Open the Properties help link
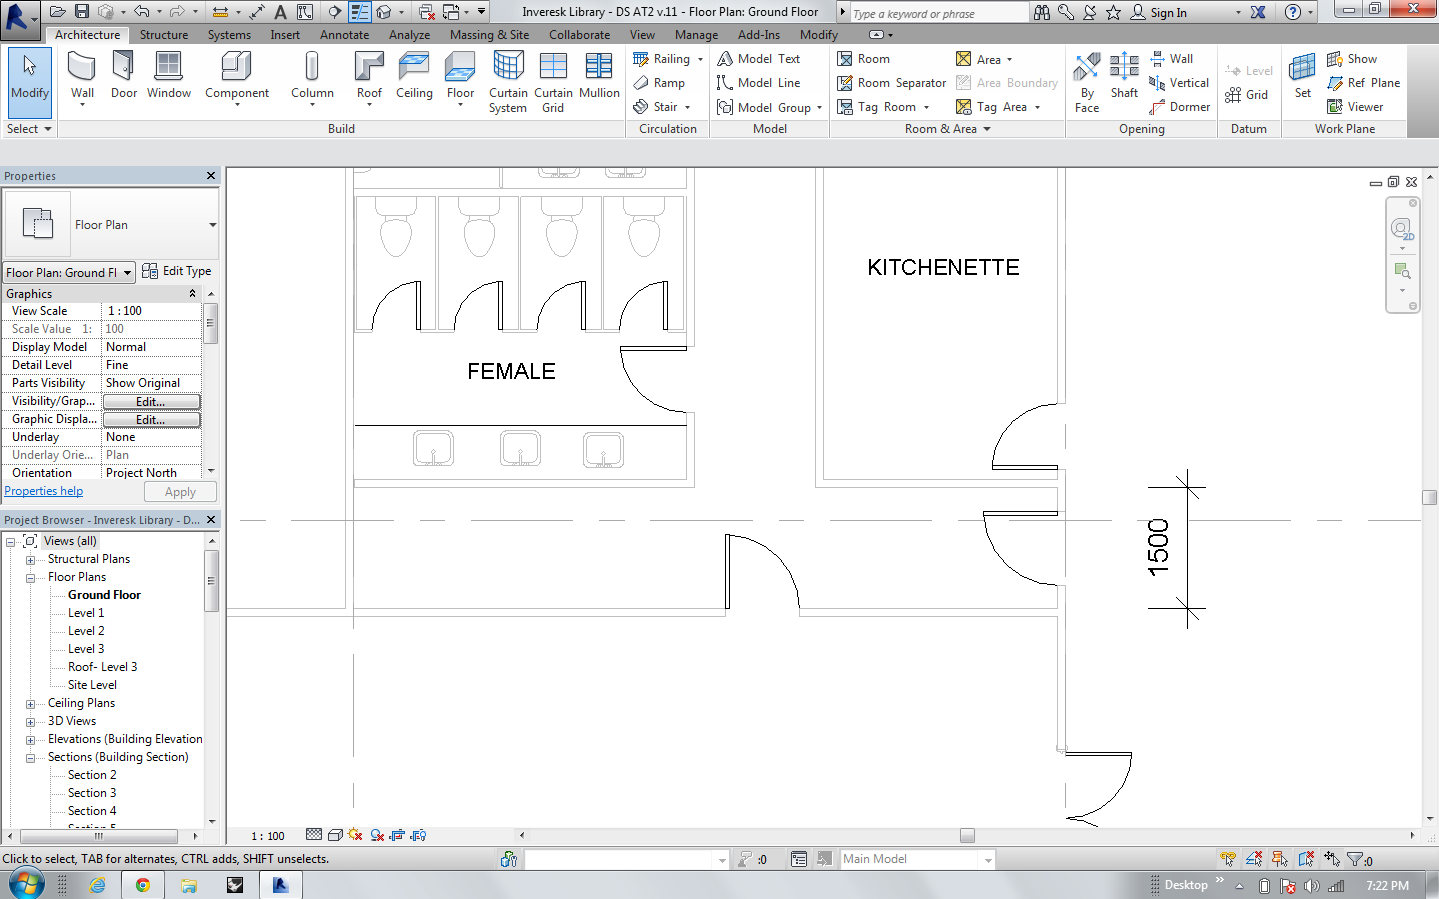1439x899 pixels. click(44, 491)
